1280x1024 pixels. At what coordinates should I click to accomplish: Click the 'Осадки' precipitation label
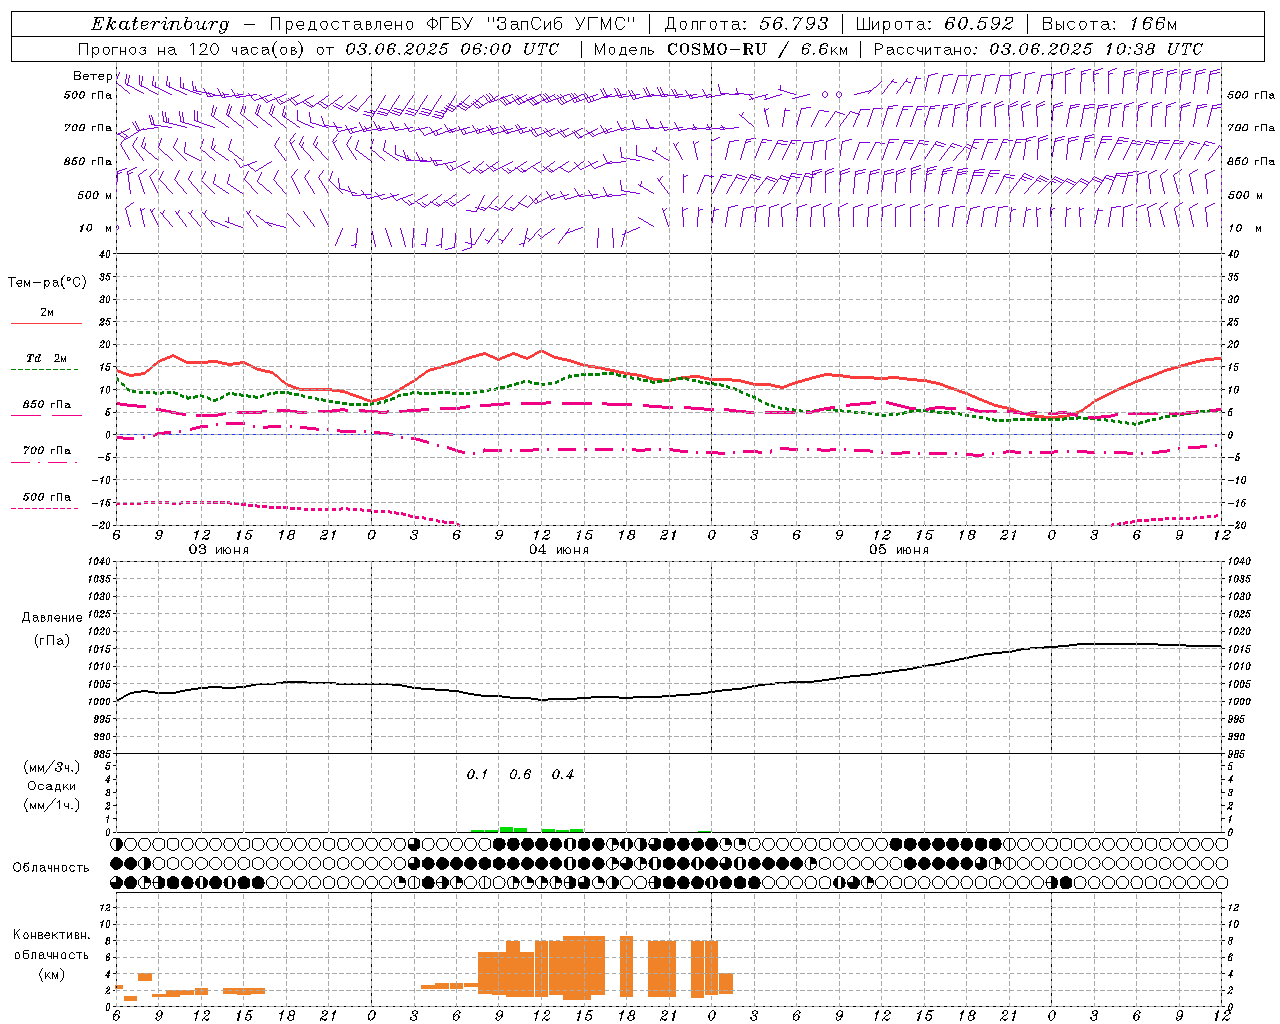(x=52, y=786)
